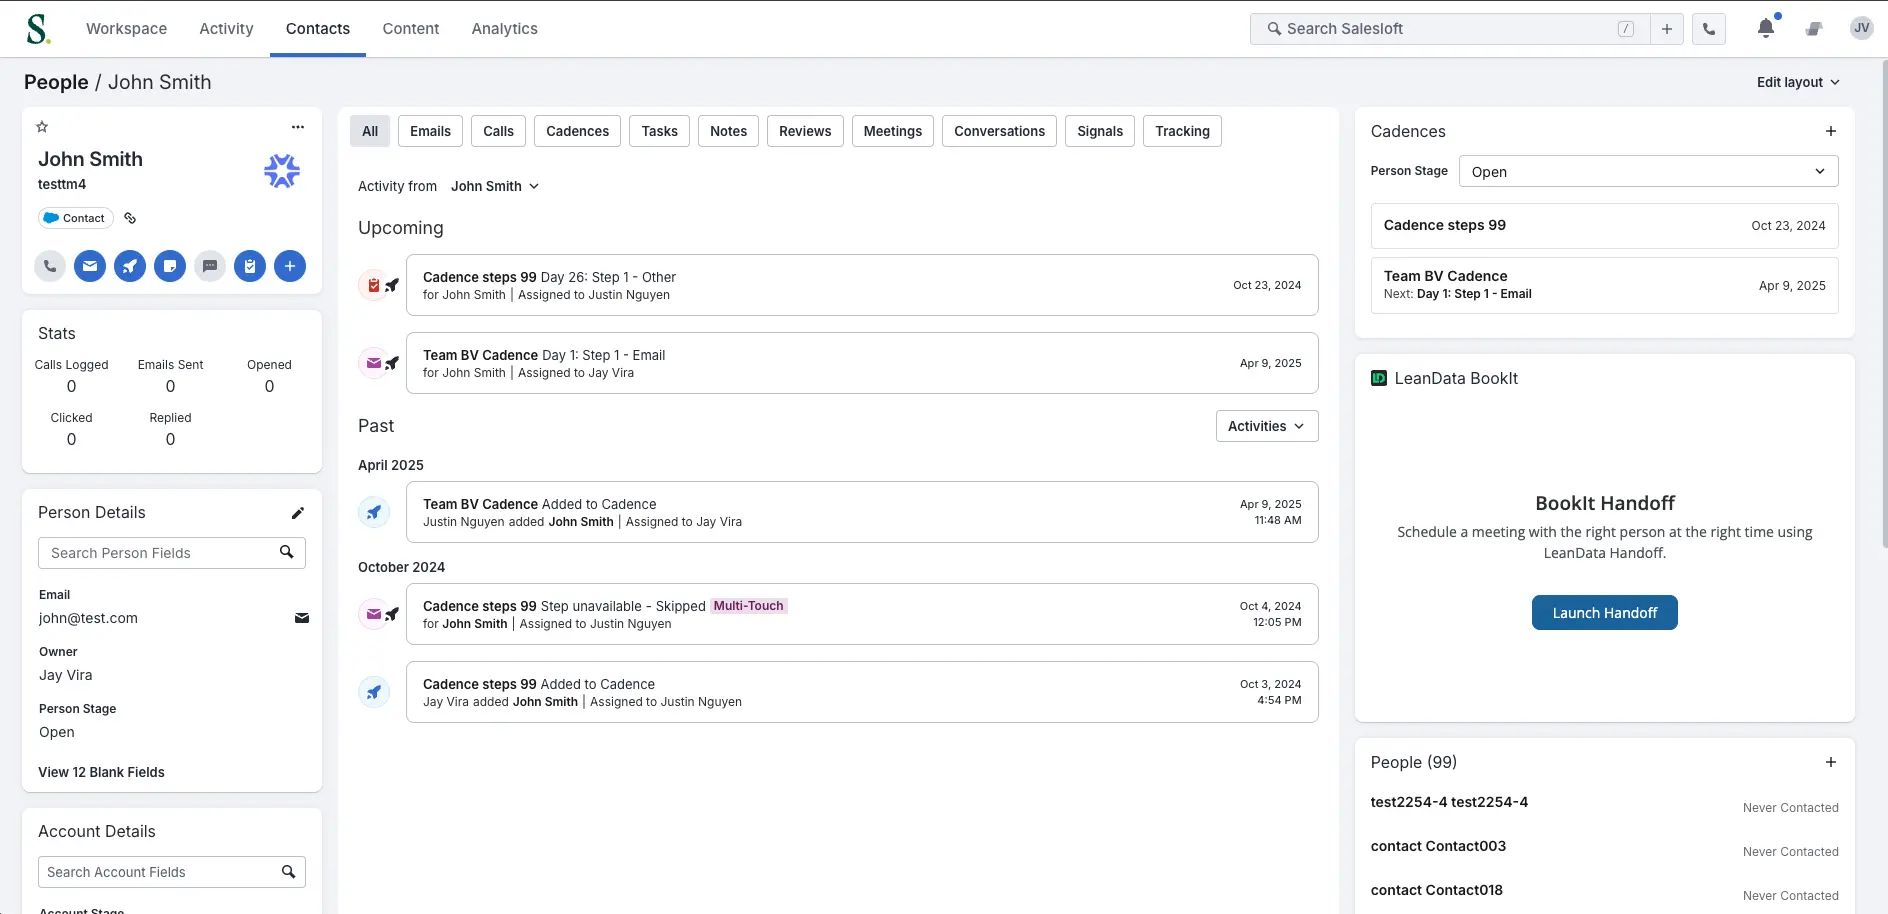Click View 12 Blank Fields link
The width and height of the screenshot is (1888, 914).
click(102, 772)
